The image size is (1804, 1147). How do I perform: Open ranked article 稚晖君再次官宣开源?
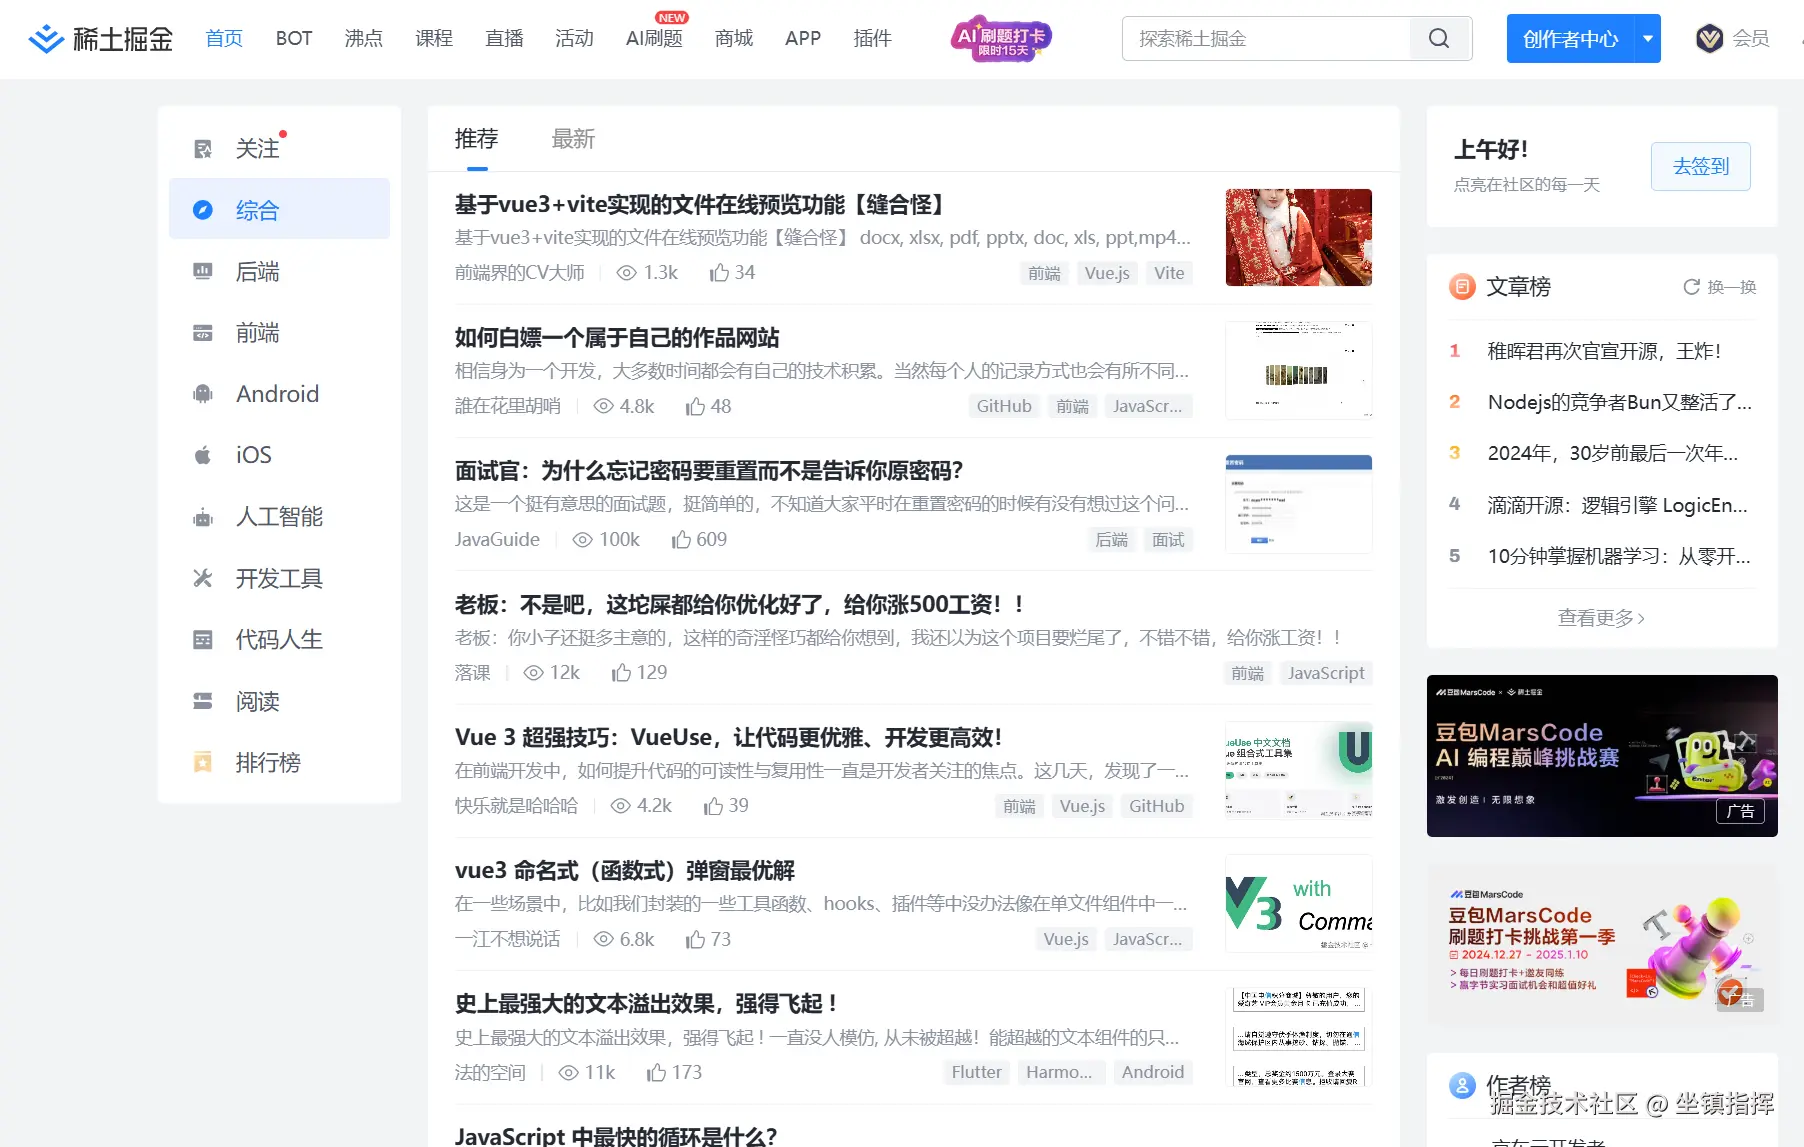(1604, 351)
